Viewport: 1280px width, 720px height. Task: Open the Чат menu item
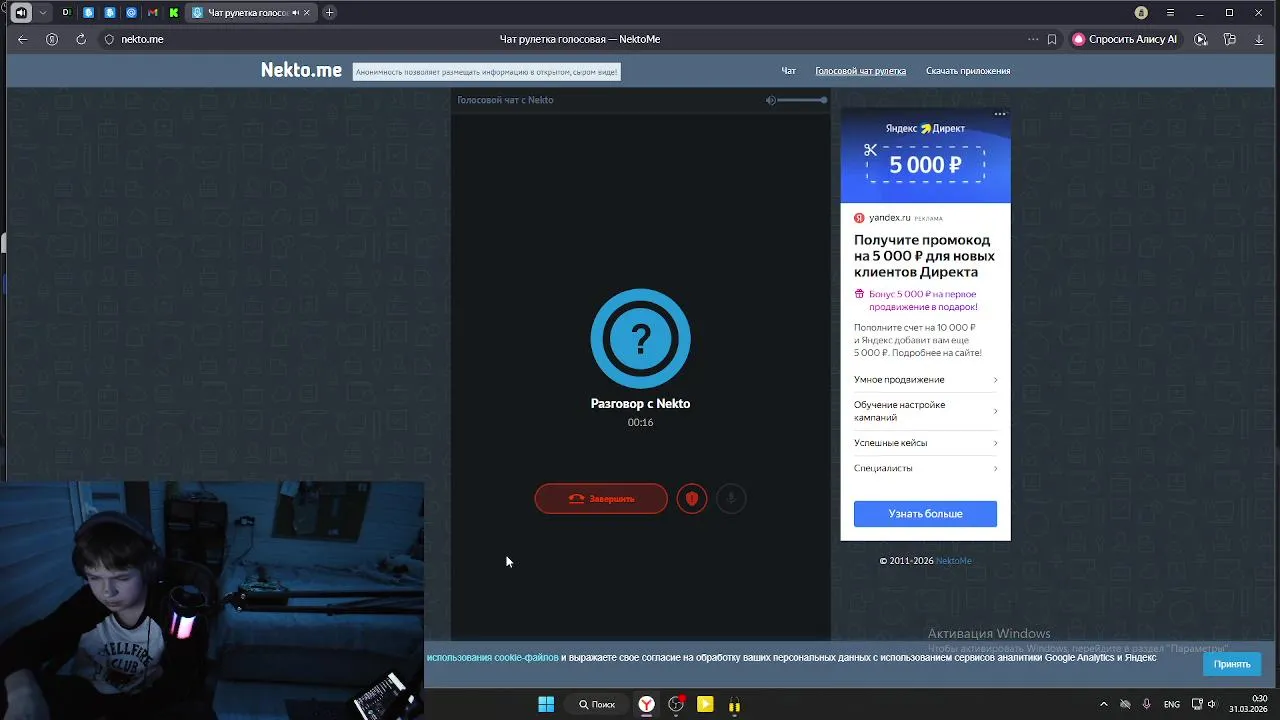789,71
